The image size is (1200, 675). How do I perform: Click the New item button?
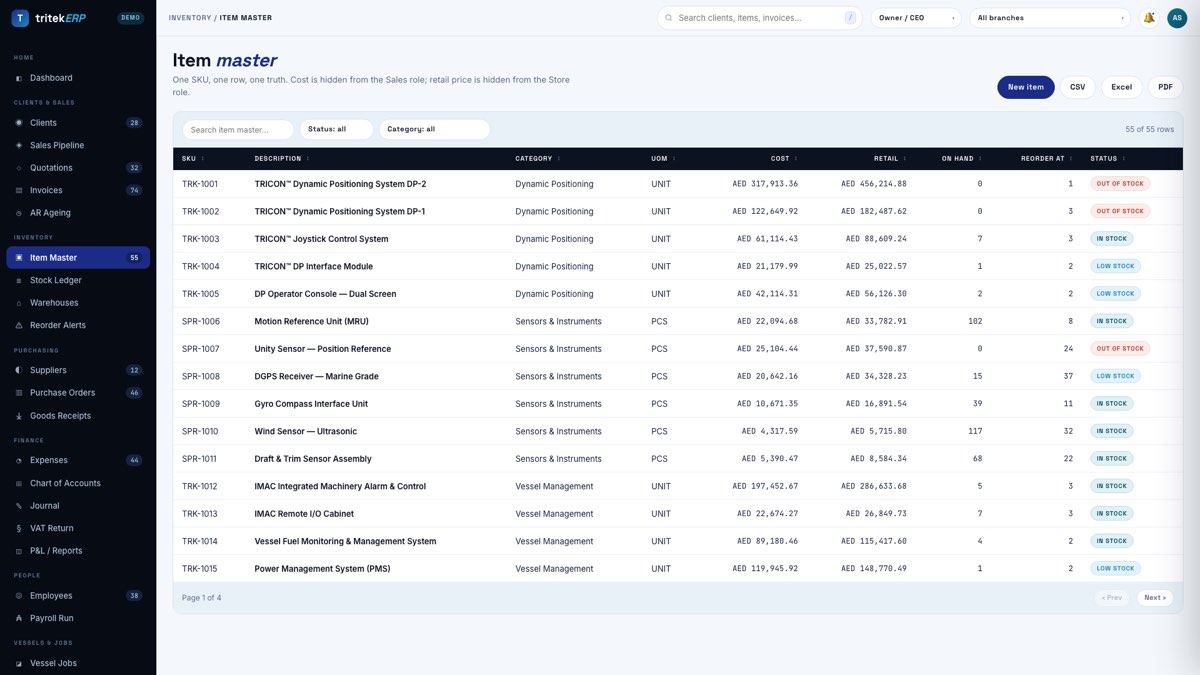(x=1025, y=87)
